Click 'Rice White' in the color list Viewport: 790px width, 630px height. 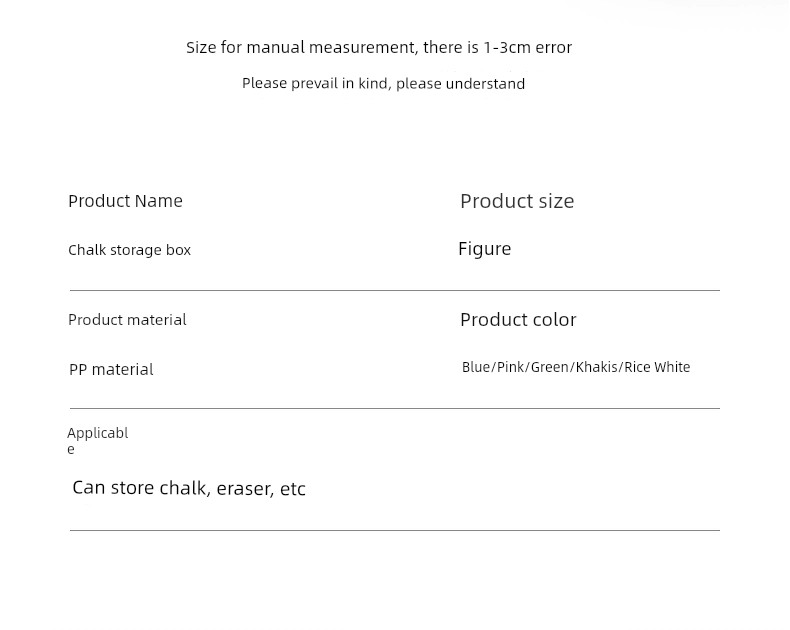[657, 367]
